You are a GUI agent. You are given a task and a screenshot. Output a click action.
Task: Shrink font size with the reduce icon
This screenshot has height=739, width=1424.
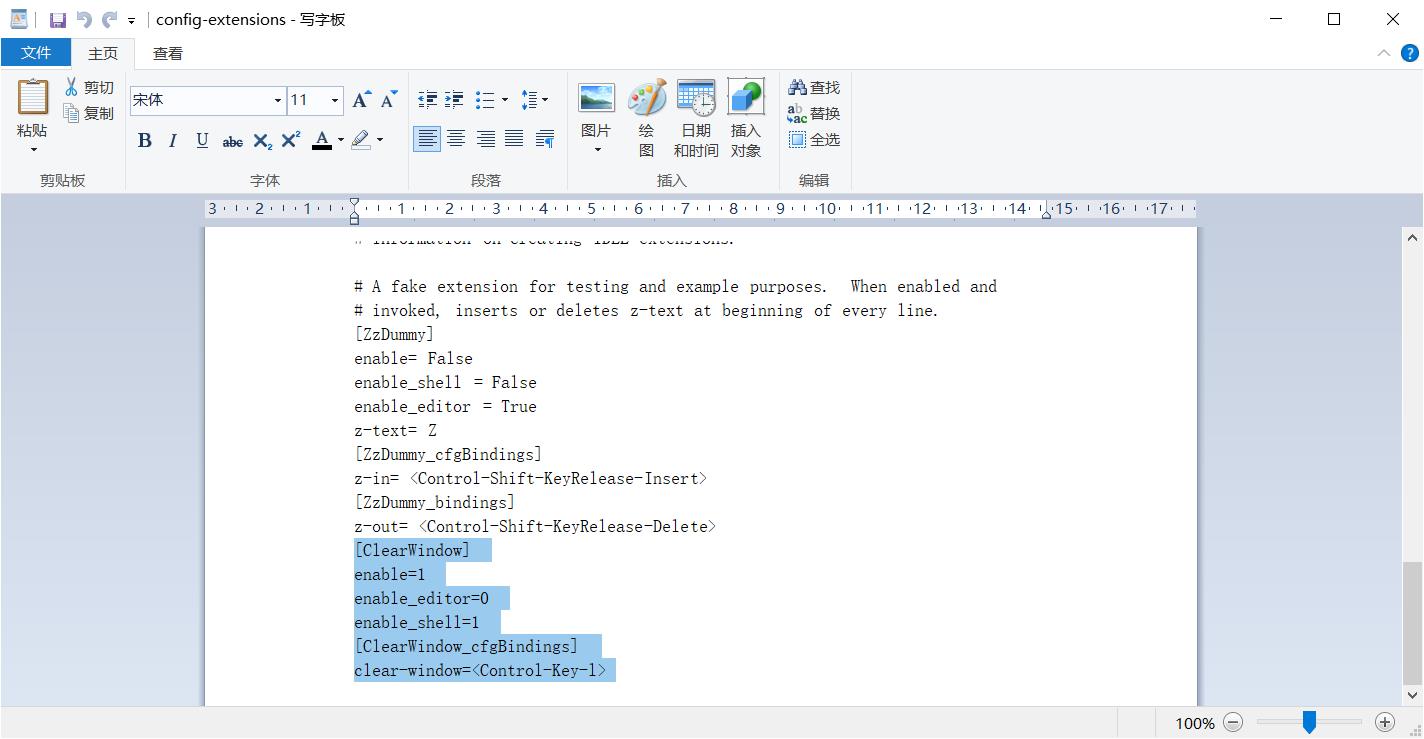click(x=389, y=99)
